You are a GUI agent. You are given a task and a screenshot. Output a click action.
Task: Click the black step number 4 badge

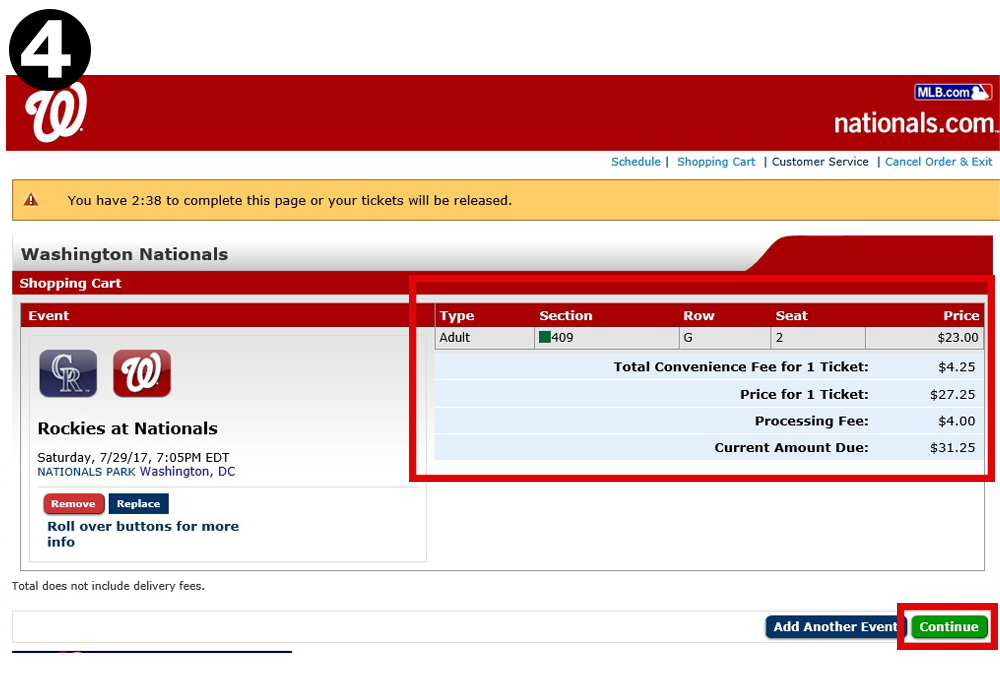click(50, 47)
